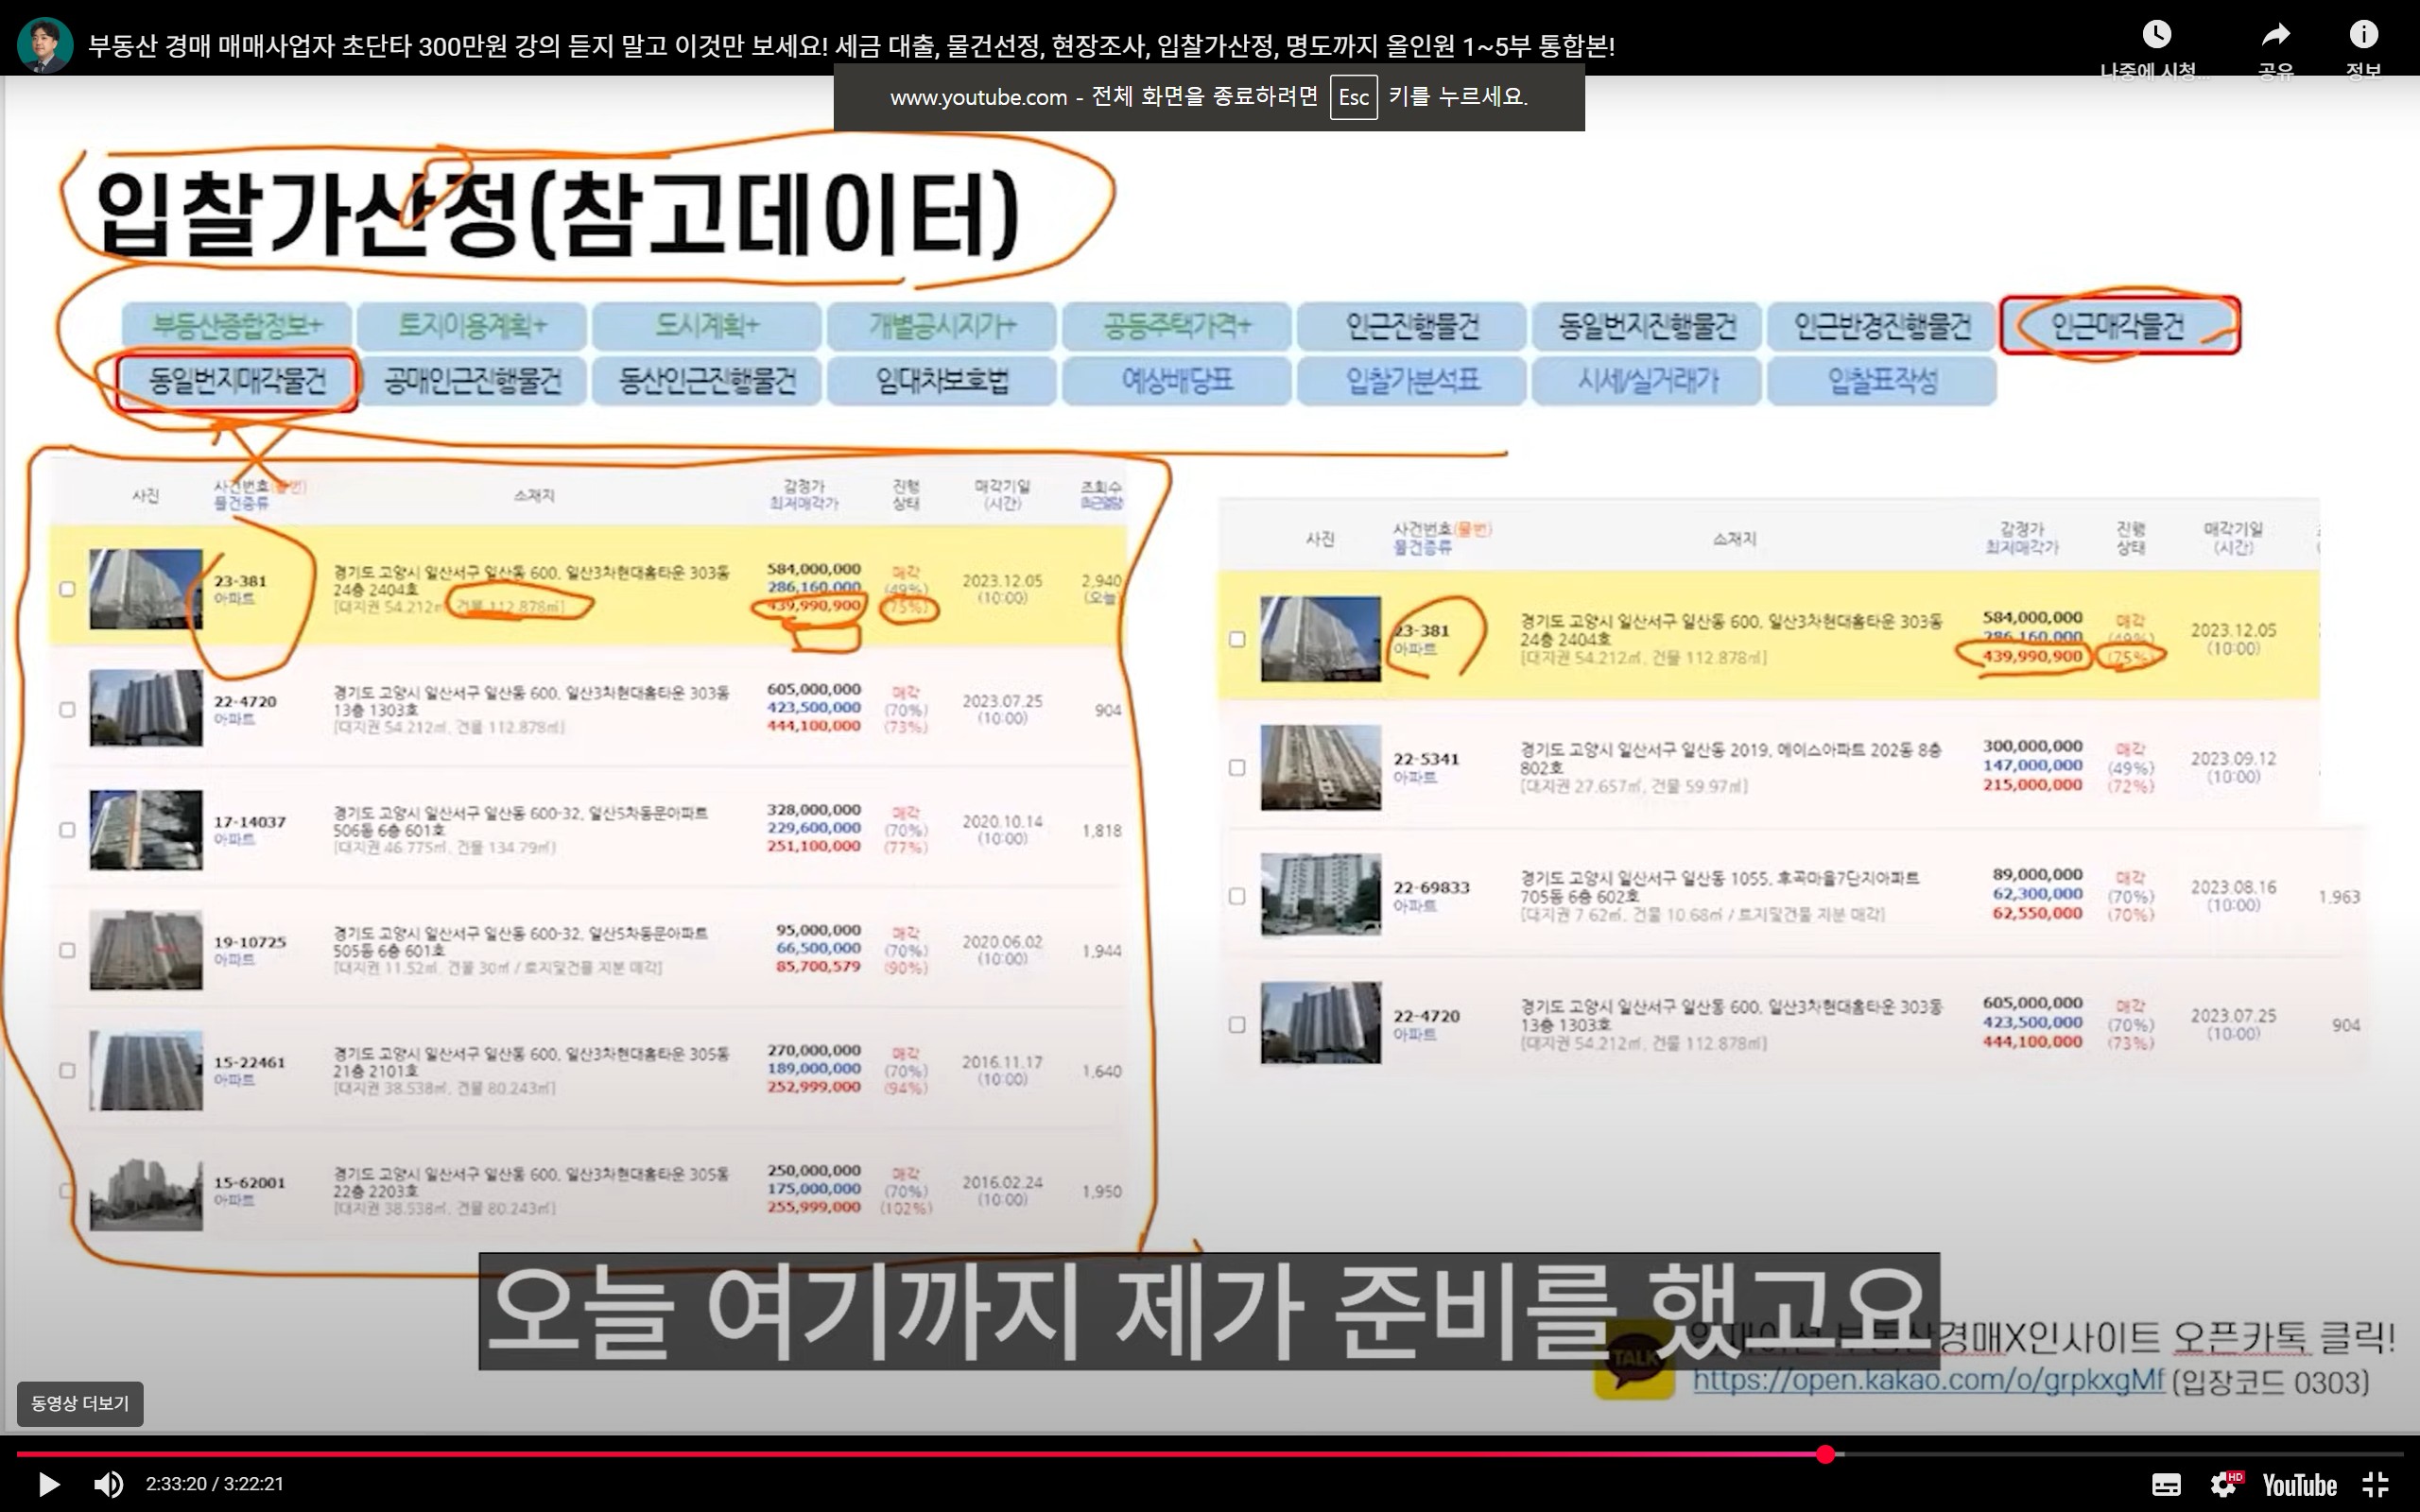Check the box for case 22-5341 row
Screen dimensions: 2420x1512
click(x=1237, y=767)
